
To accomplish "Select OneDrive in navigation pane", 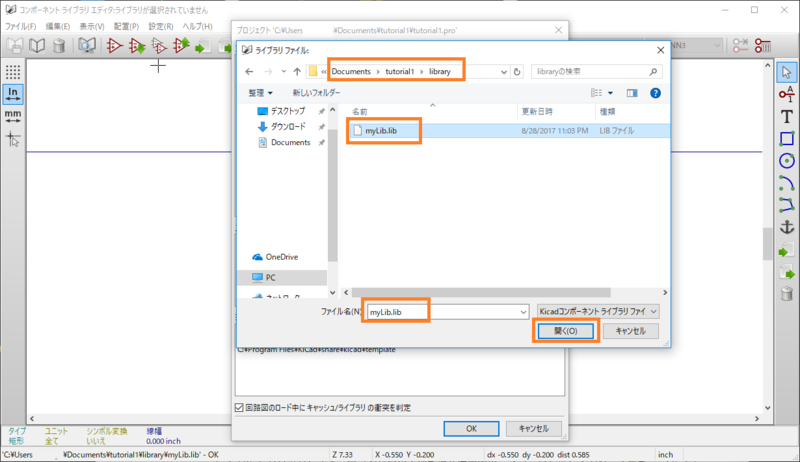I will point(282,257).
